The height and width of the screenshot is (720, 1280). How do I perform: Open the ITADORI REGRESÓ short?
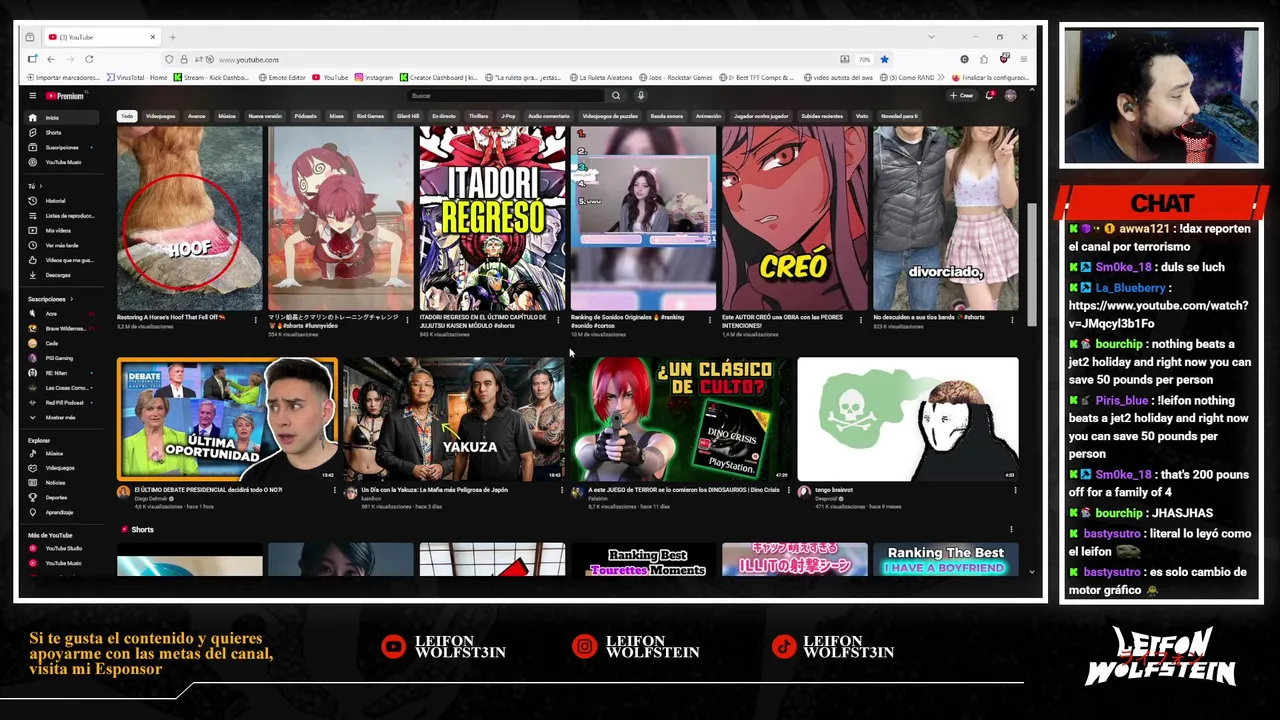[492, 218]
